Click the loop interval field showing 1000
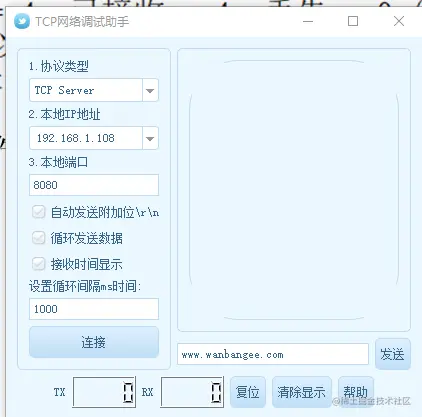Screen dimensions: 422x417 94,309
